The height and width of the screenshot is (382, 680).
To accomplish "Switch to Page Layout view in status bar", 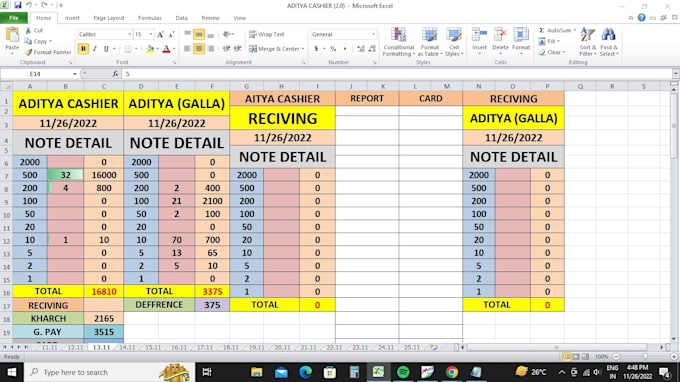I will (576, 356).
